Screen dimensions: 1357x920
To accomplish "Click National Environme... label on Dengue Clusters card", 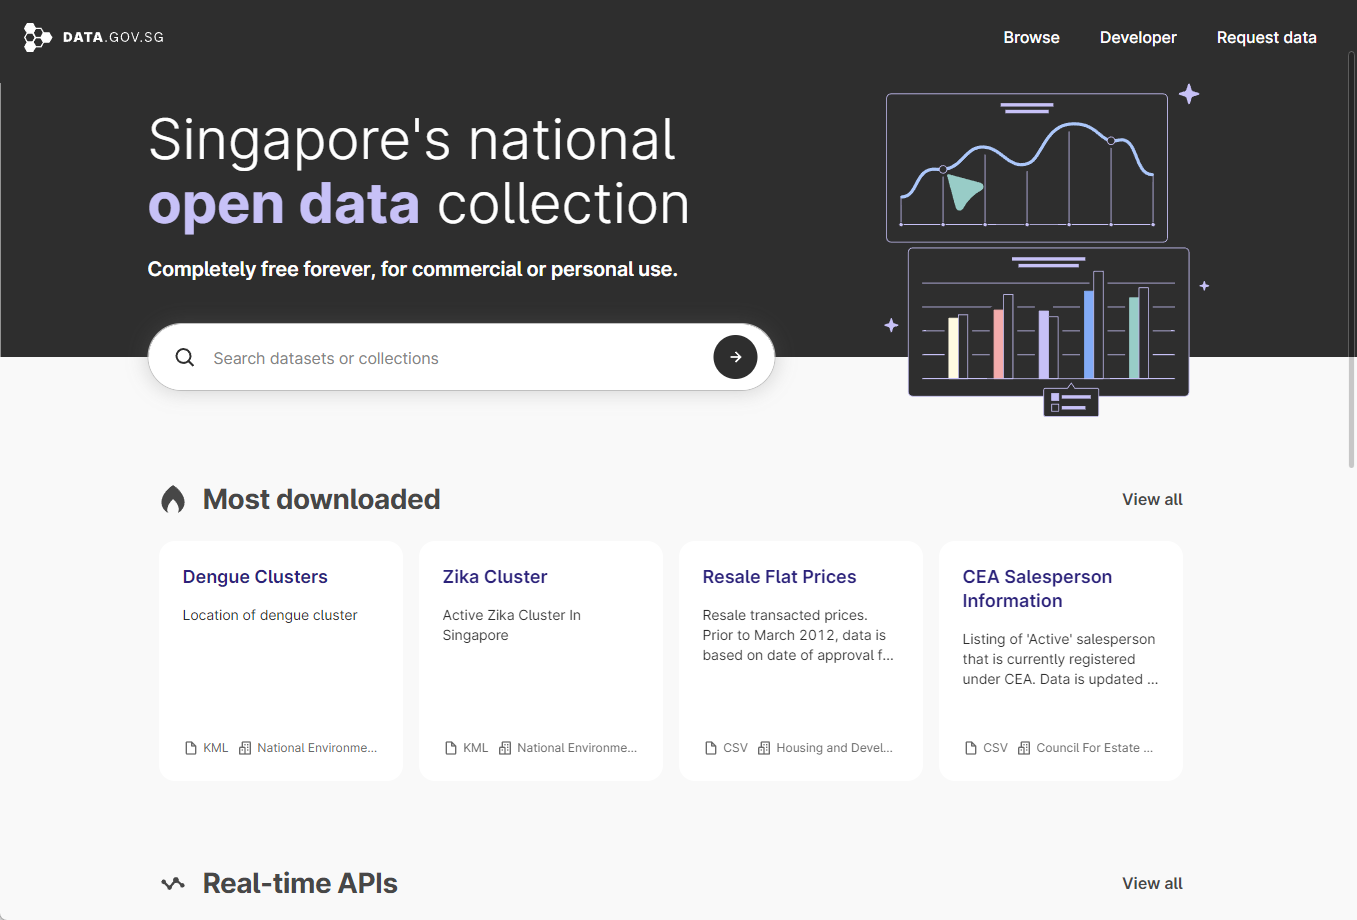I will point(317,748).
